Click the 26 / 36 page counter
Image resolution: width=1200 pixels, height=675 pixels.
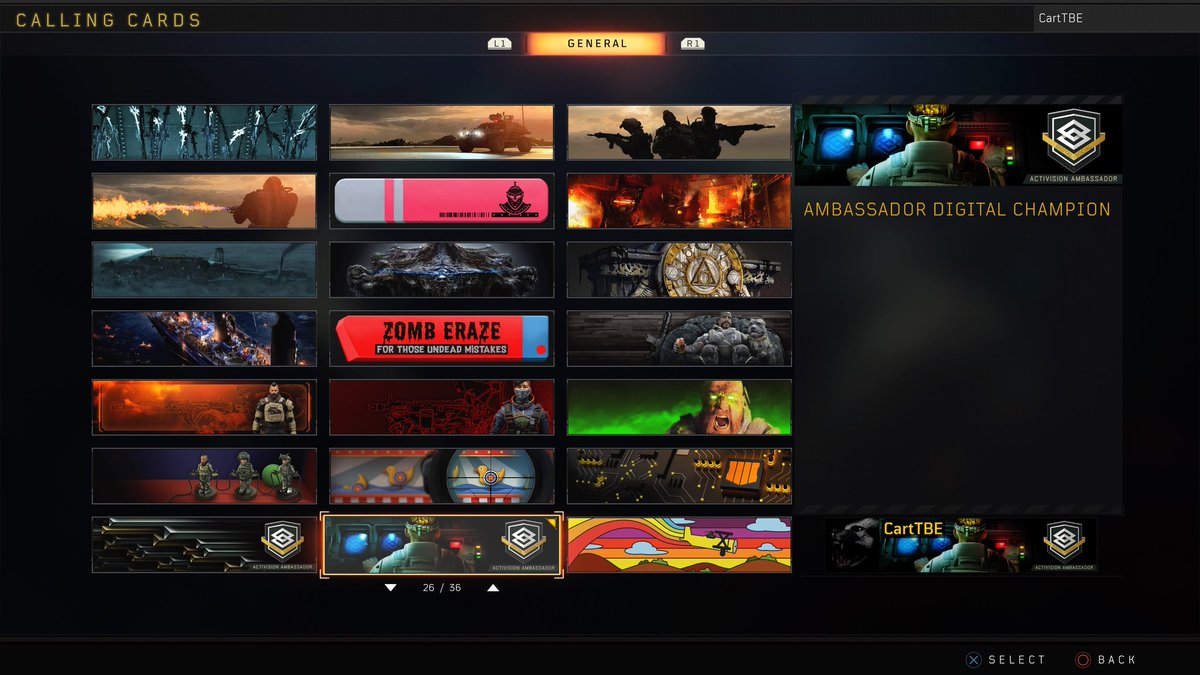click(442, 588)
